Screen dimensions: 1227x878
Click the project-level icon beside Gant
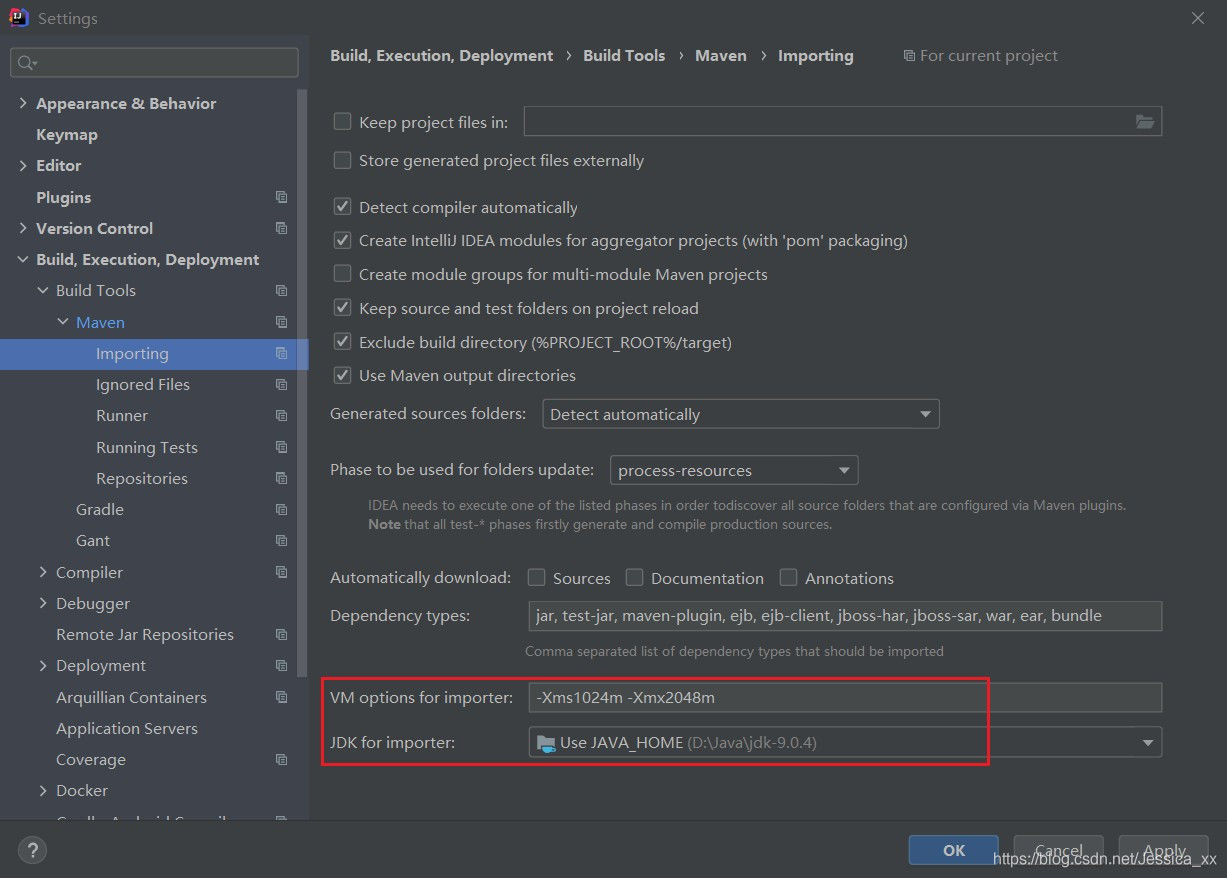281,540
